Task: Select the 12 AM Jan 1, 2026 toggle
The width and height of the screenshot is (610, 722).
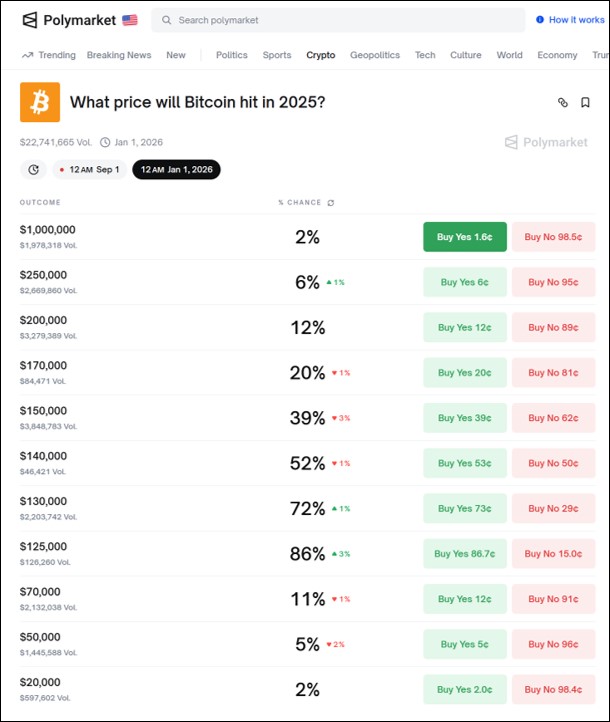Action: click(176, 170)
